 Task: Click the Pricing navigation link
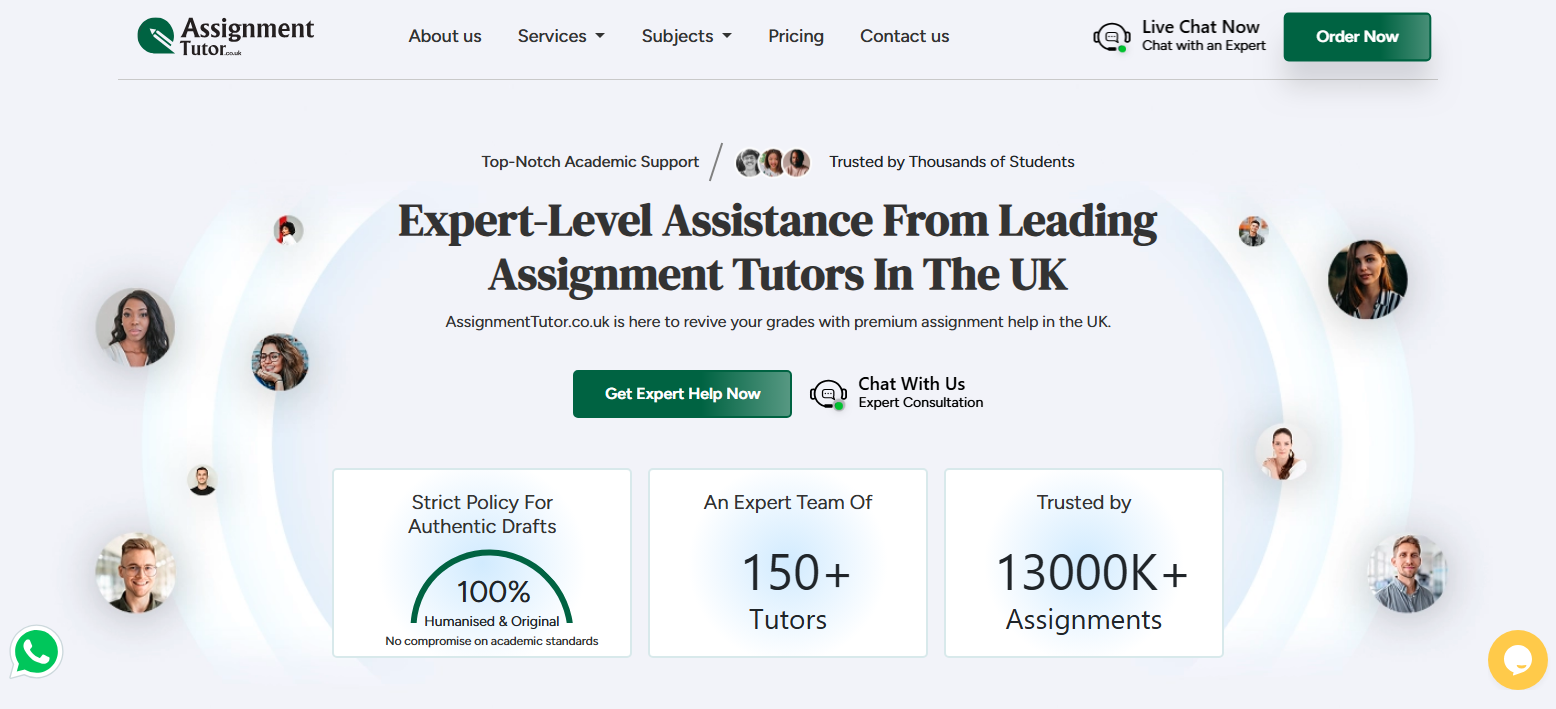(x=795, y=36)
